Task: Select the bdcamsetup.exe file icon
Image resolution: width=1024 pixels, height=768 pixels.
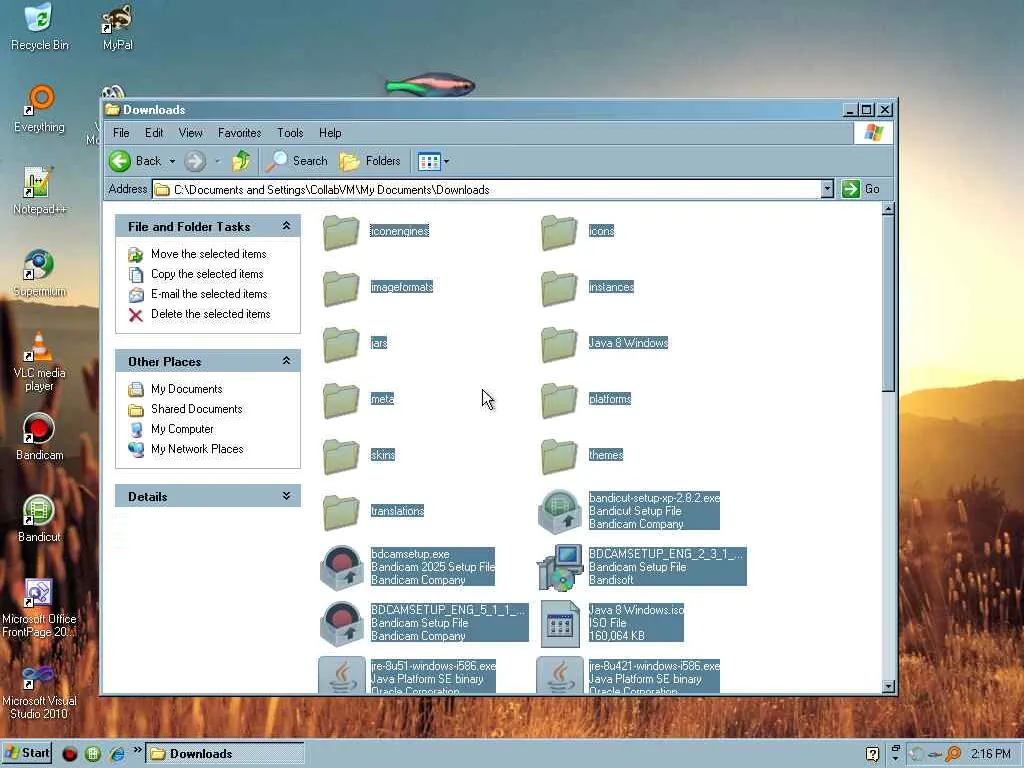Action: (x=342, y=568)
